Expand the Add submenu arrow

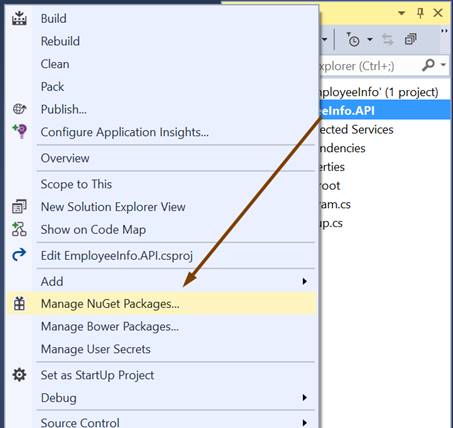[304, 281]
